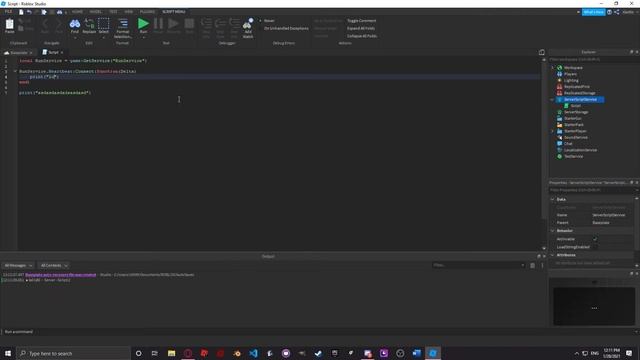640x360 pixels.
Task: Expand the Workspace tree node
Action: pos(553,68)
